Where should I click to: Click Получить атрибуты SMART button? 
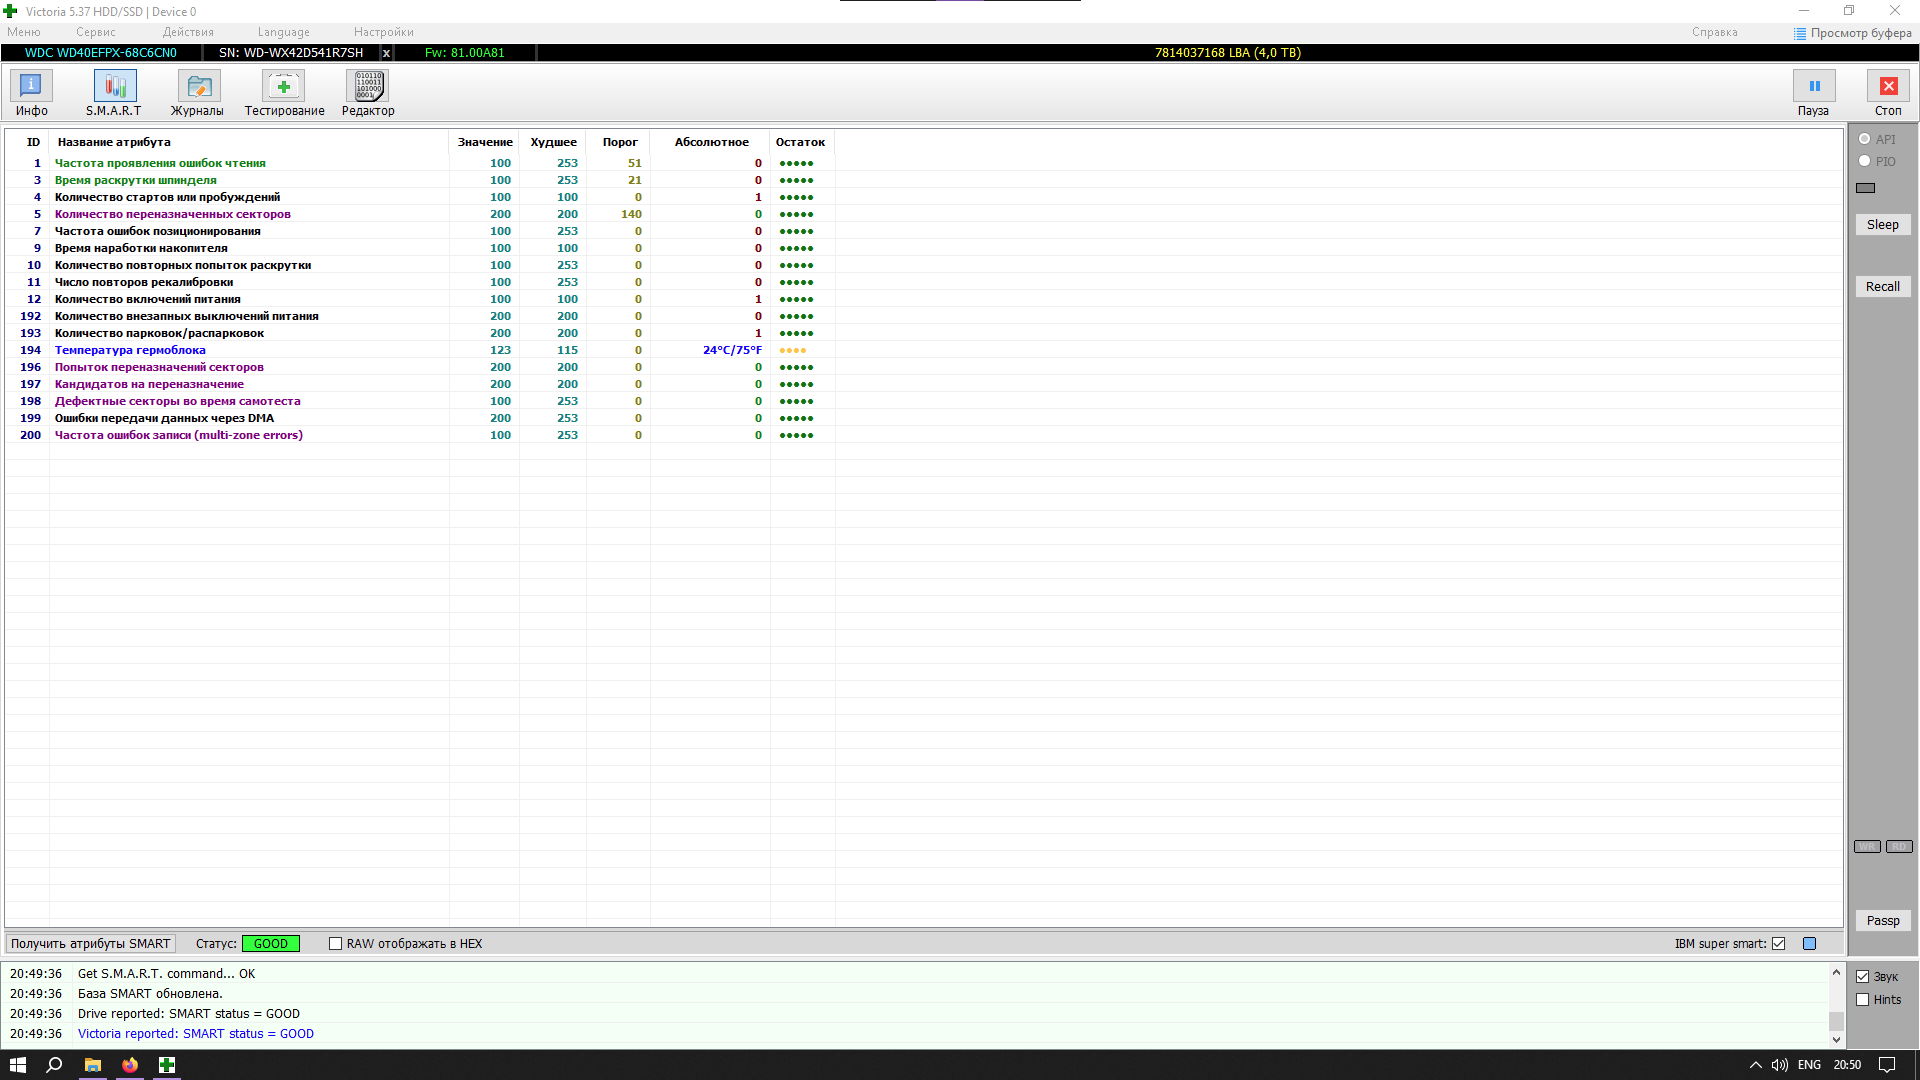pos(90,944)
